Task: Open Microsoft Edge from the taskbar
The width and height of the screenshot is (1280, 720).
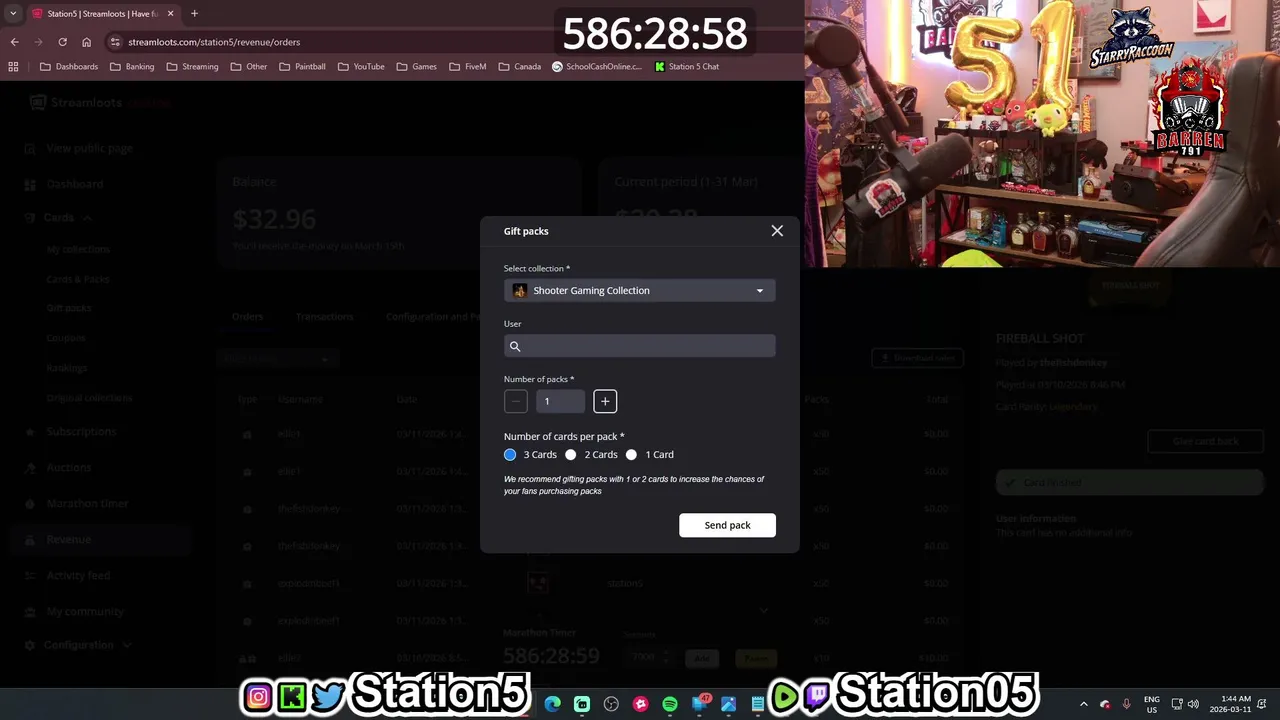Action: pos(552,704)
